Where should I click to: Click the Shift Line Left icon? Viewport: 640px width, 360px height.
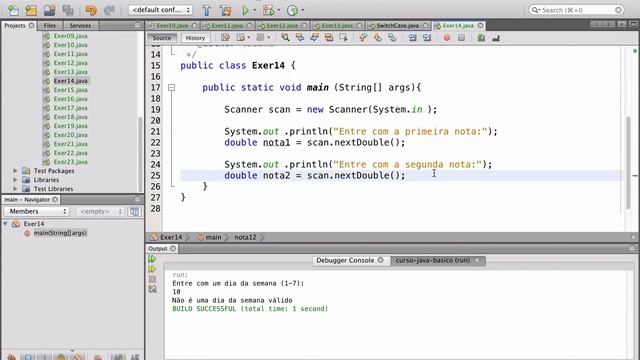[412, 38]
